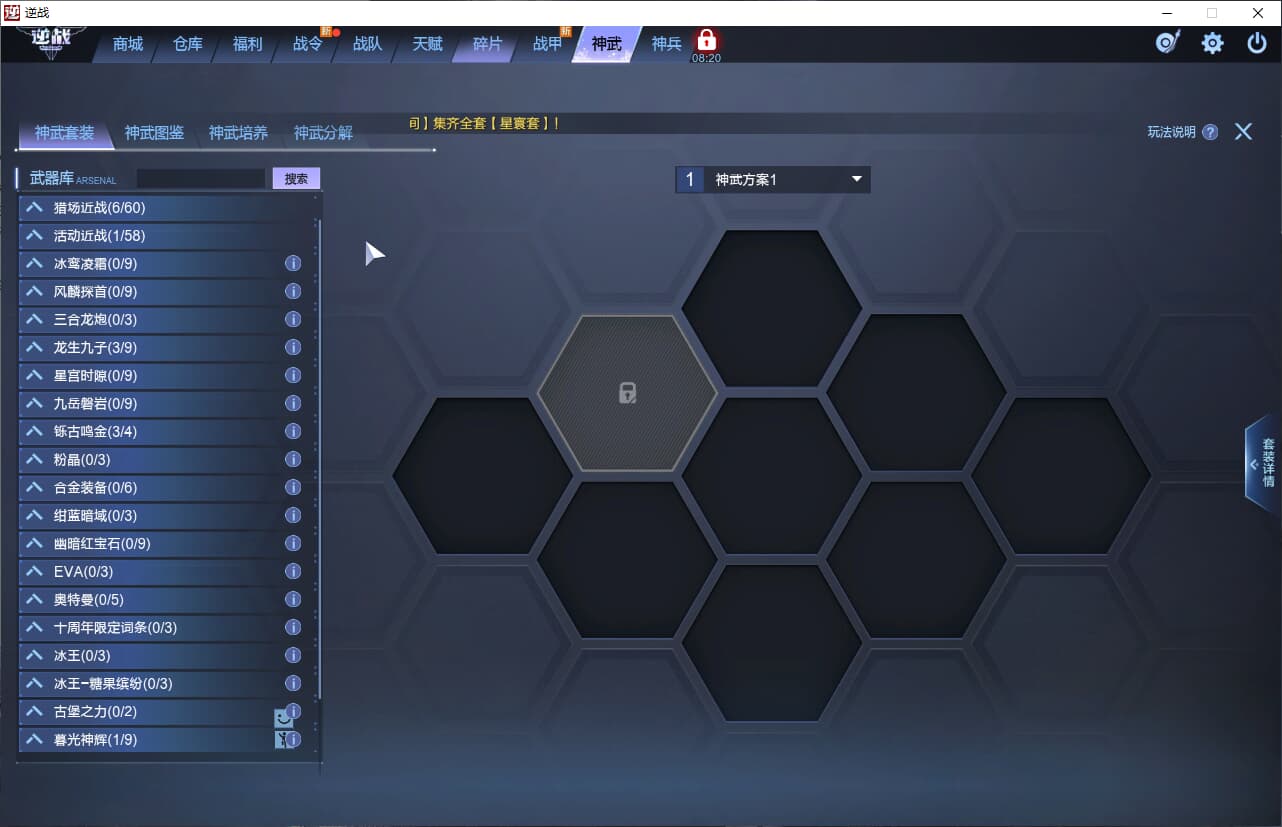Toggle the 风麟探首(0/9) chevron

click(35, 292)
